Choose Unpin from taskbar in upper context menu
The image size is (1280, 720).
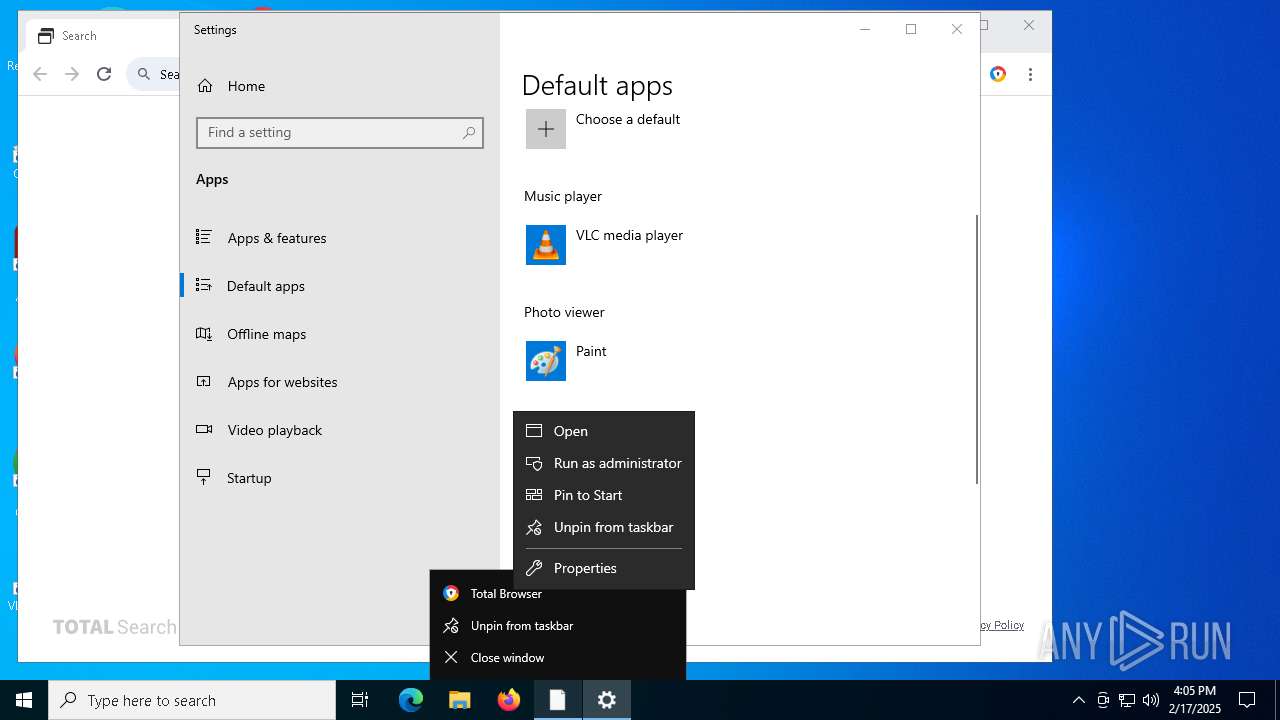click(604, 527)
